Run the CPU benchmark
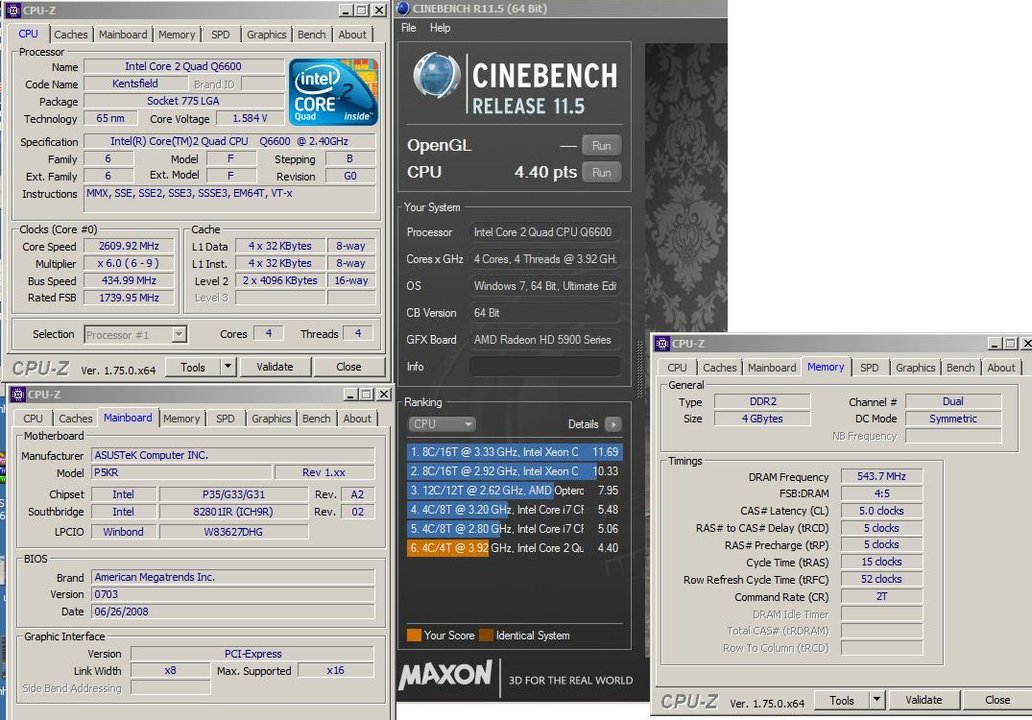Screen dimensions: 1032x720 (601, 172)
